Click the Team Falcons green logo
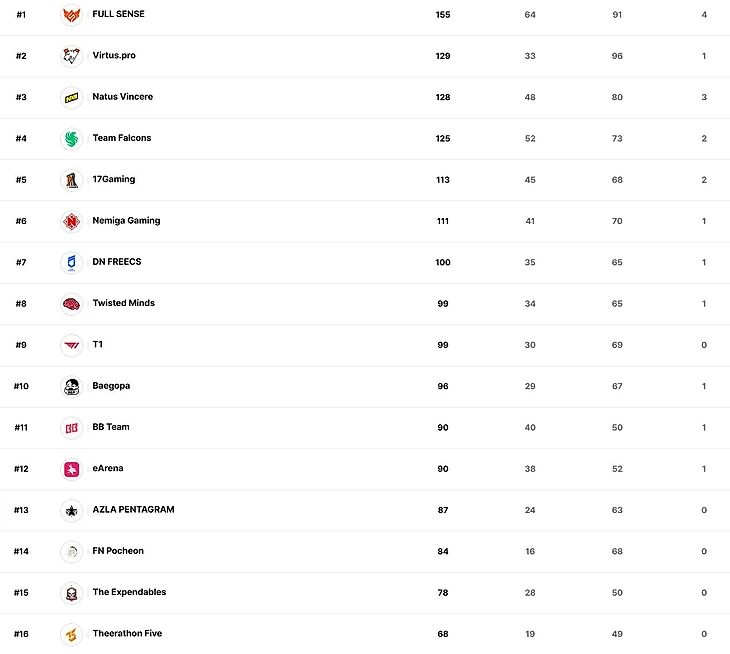Screen dimensions: 730x654 point(71,138)
